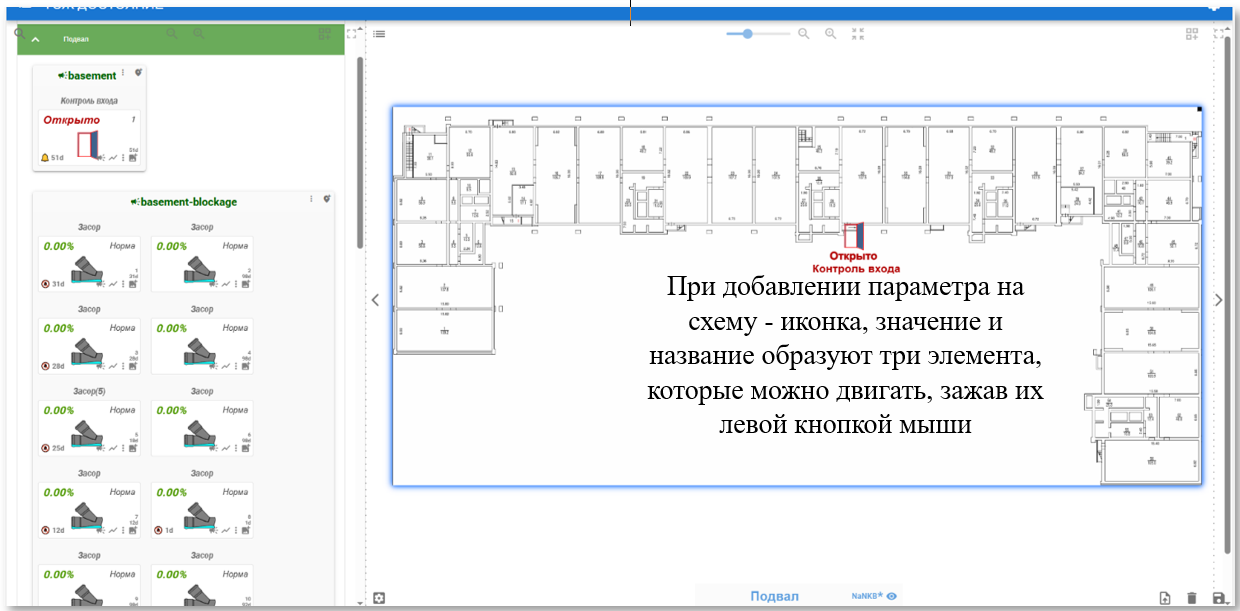
Task: Open three-dot menu of Засор widget 6
Action: 235,448
